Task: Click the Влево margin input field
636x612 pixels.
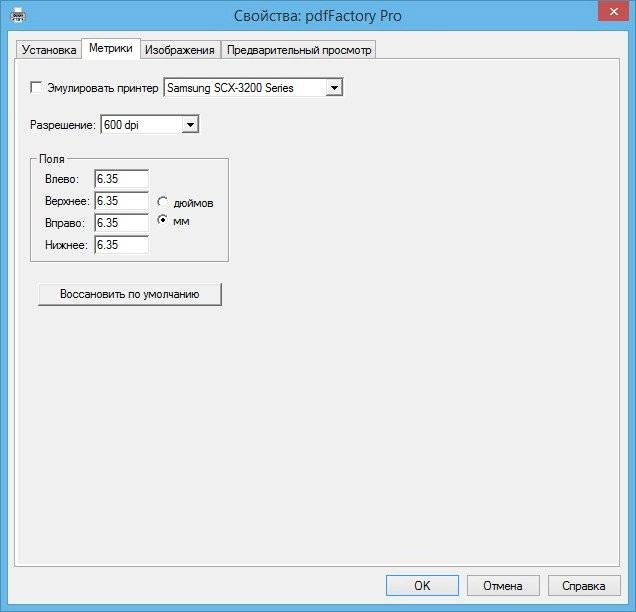Action: [x=122, y=179]
